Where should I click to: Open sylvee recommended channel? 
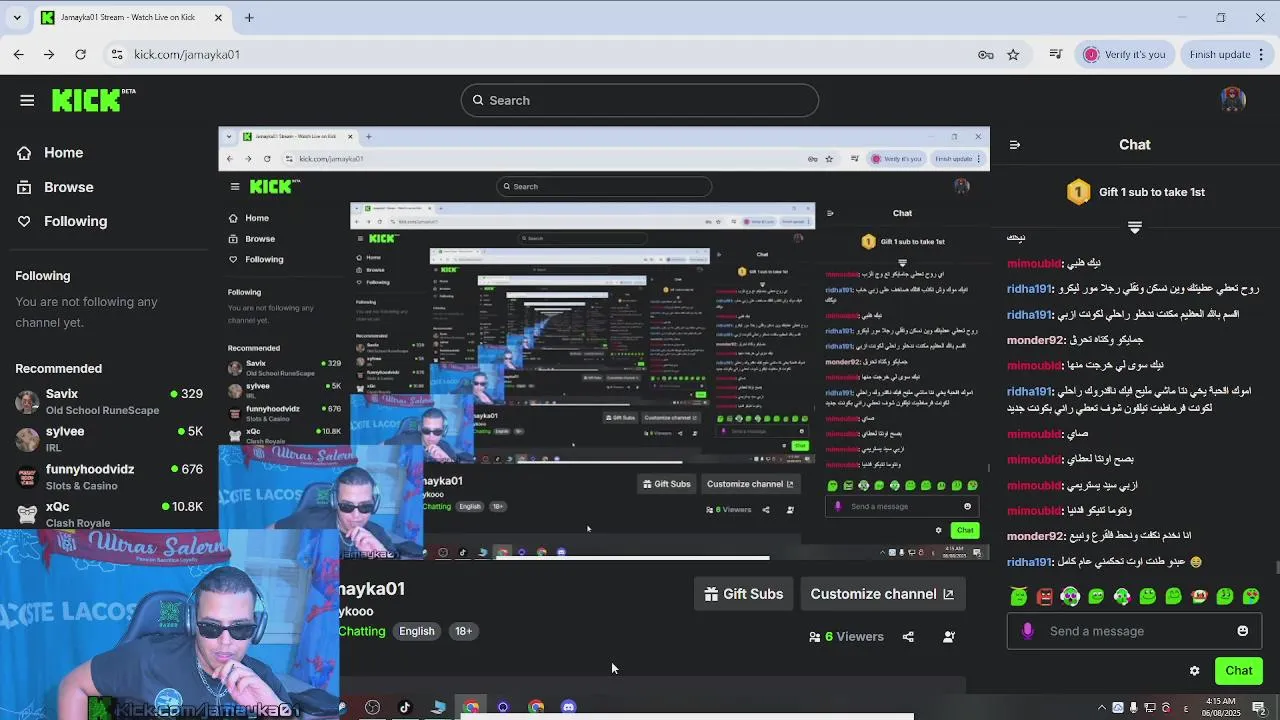coord(109,439)
